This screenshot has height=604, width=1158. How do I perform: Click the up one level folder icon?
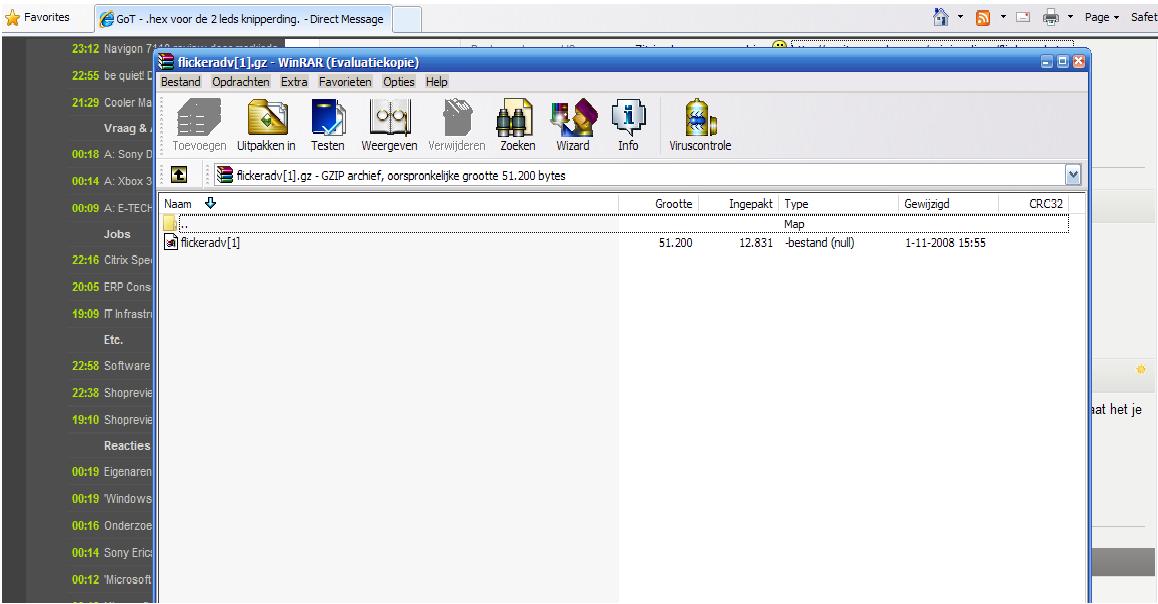[178, 176]
